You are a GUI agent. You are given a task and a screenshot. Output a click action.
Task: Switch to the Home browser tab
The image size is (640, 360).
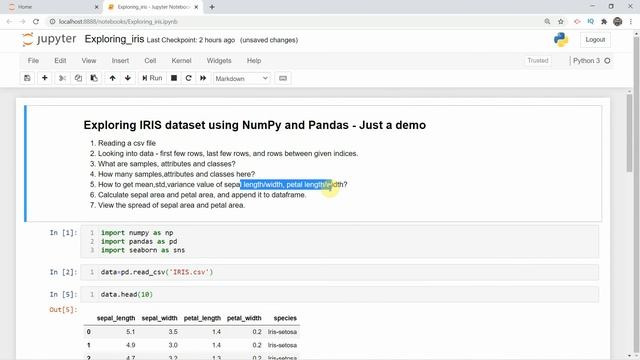coord(53,7)
